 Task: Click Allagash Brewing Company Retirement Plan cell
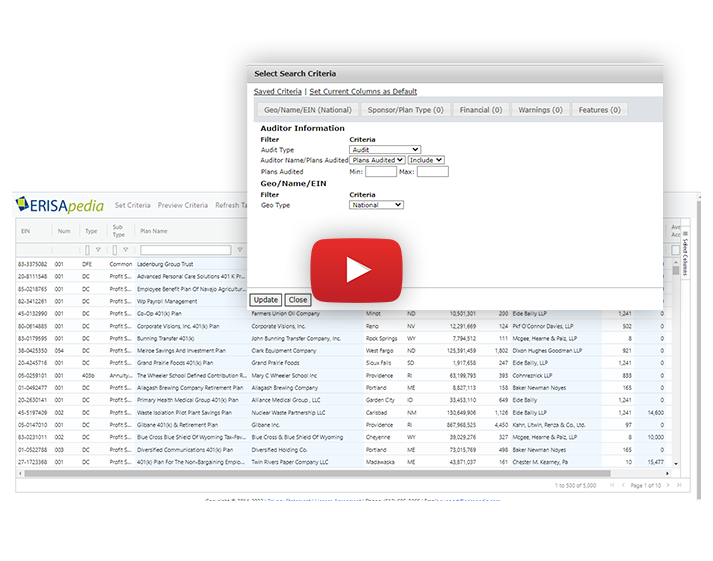(x=190, y=388)
